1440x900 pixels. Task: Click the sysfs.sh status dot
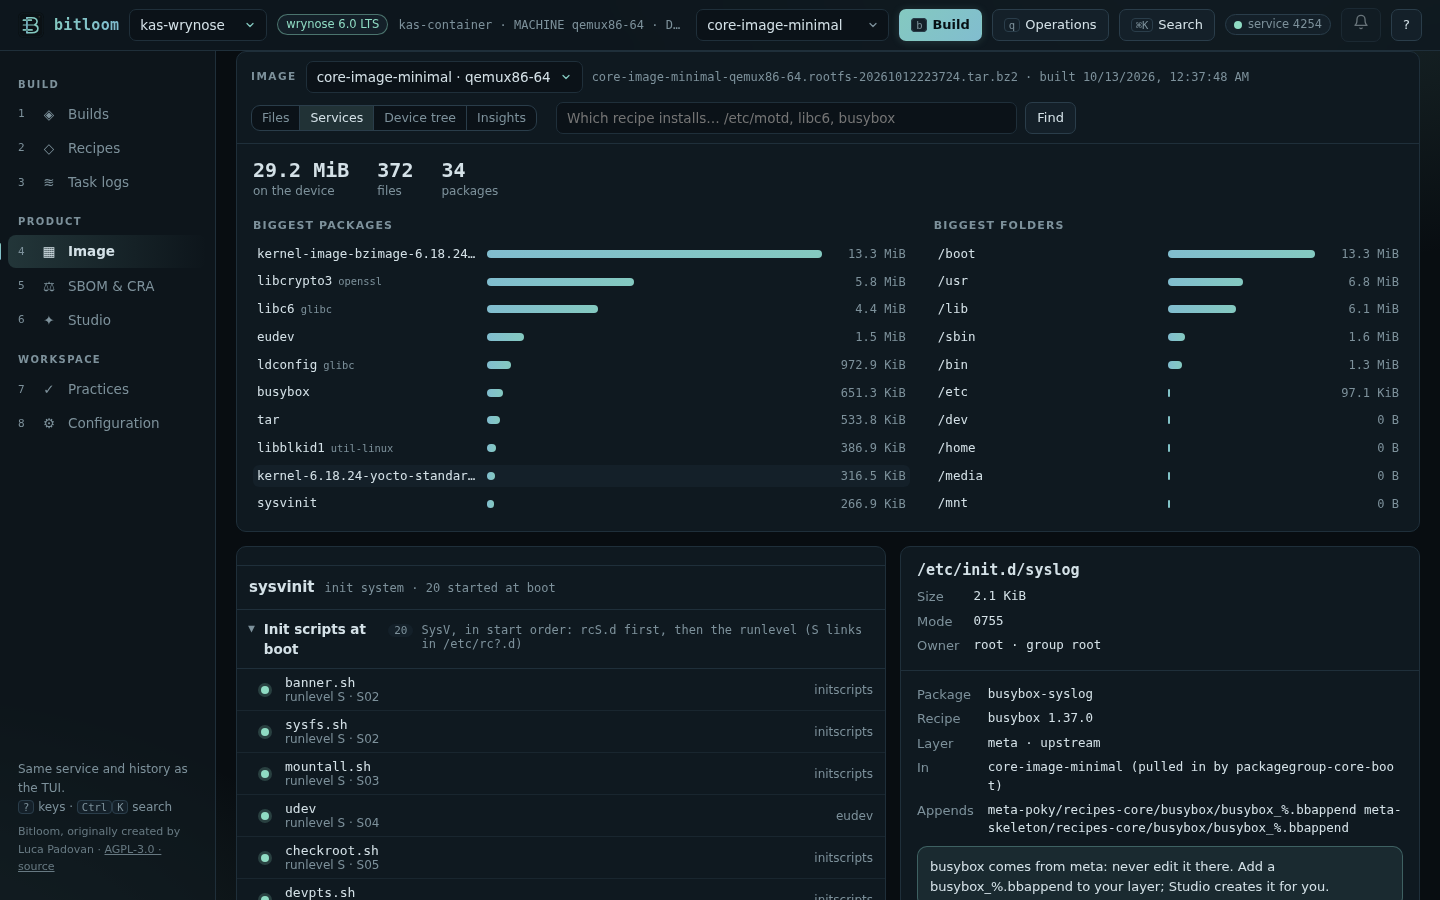pyautogui.click(x=265, y=732)
